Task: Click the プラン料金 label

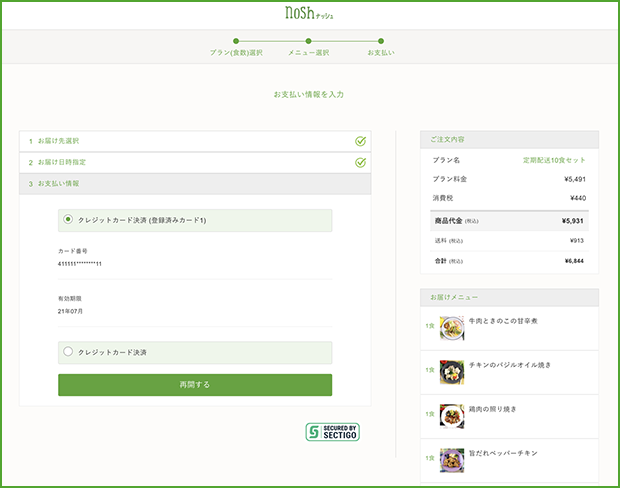Action: (x=450, y=179)
